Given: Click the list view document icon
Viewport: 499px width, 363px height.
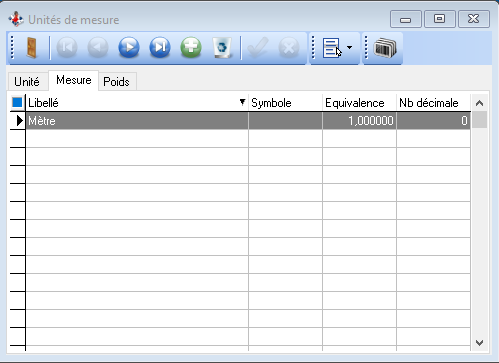Looking at the screenshot, I should (x=332, y=48).
